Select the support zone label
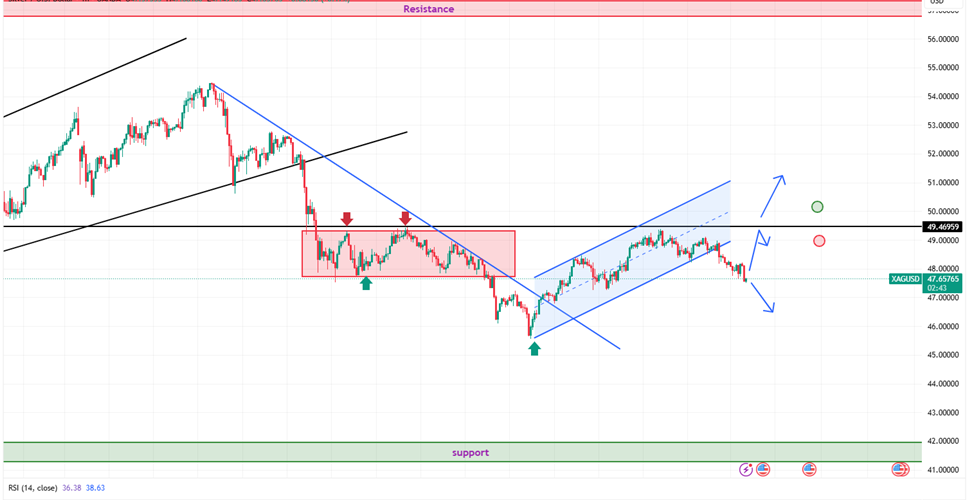Screen dimensions: 972x500 pyautogui.click(x=470, y=452)
